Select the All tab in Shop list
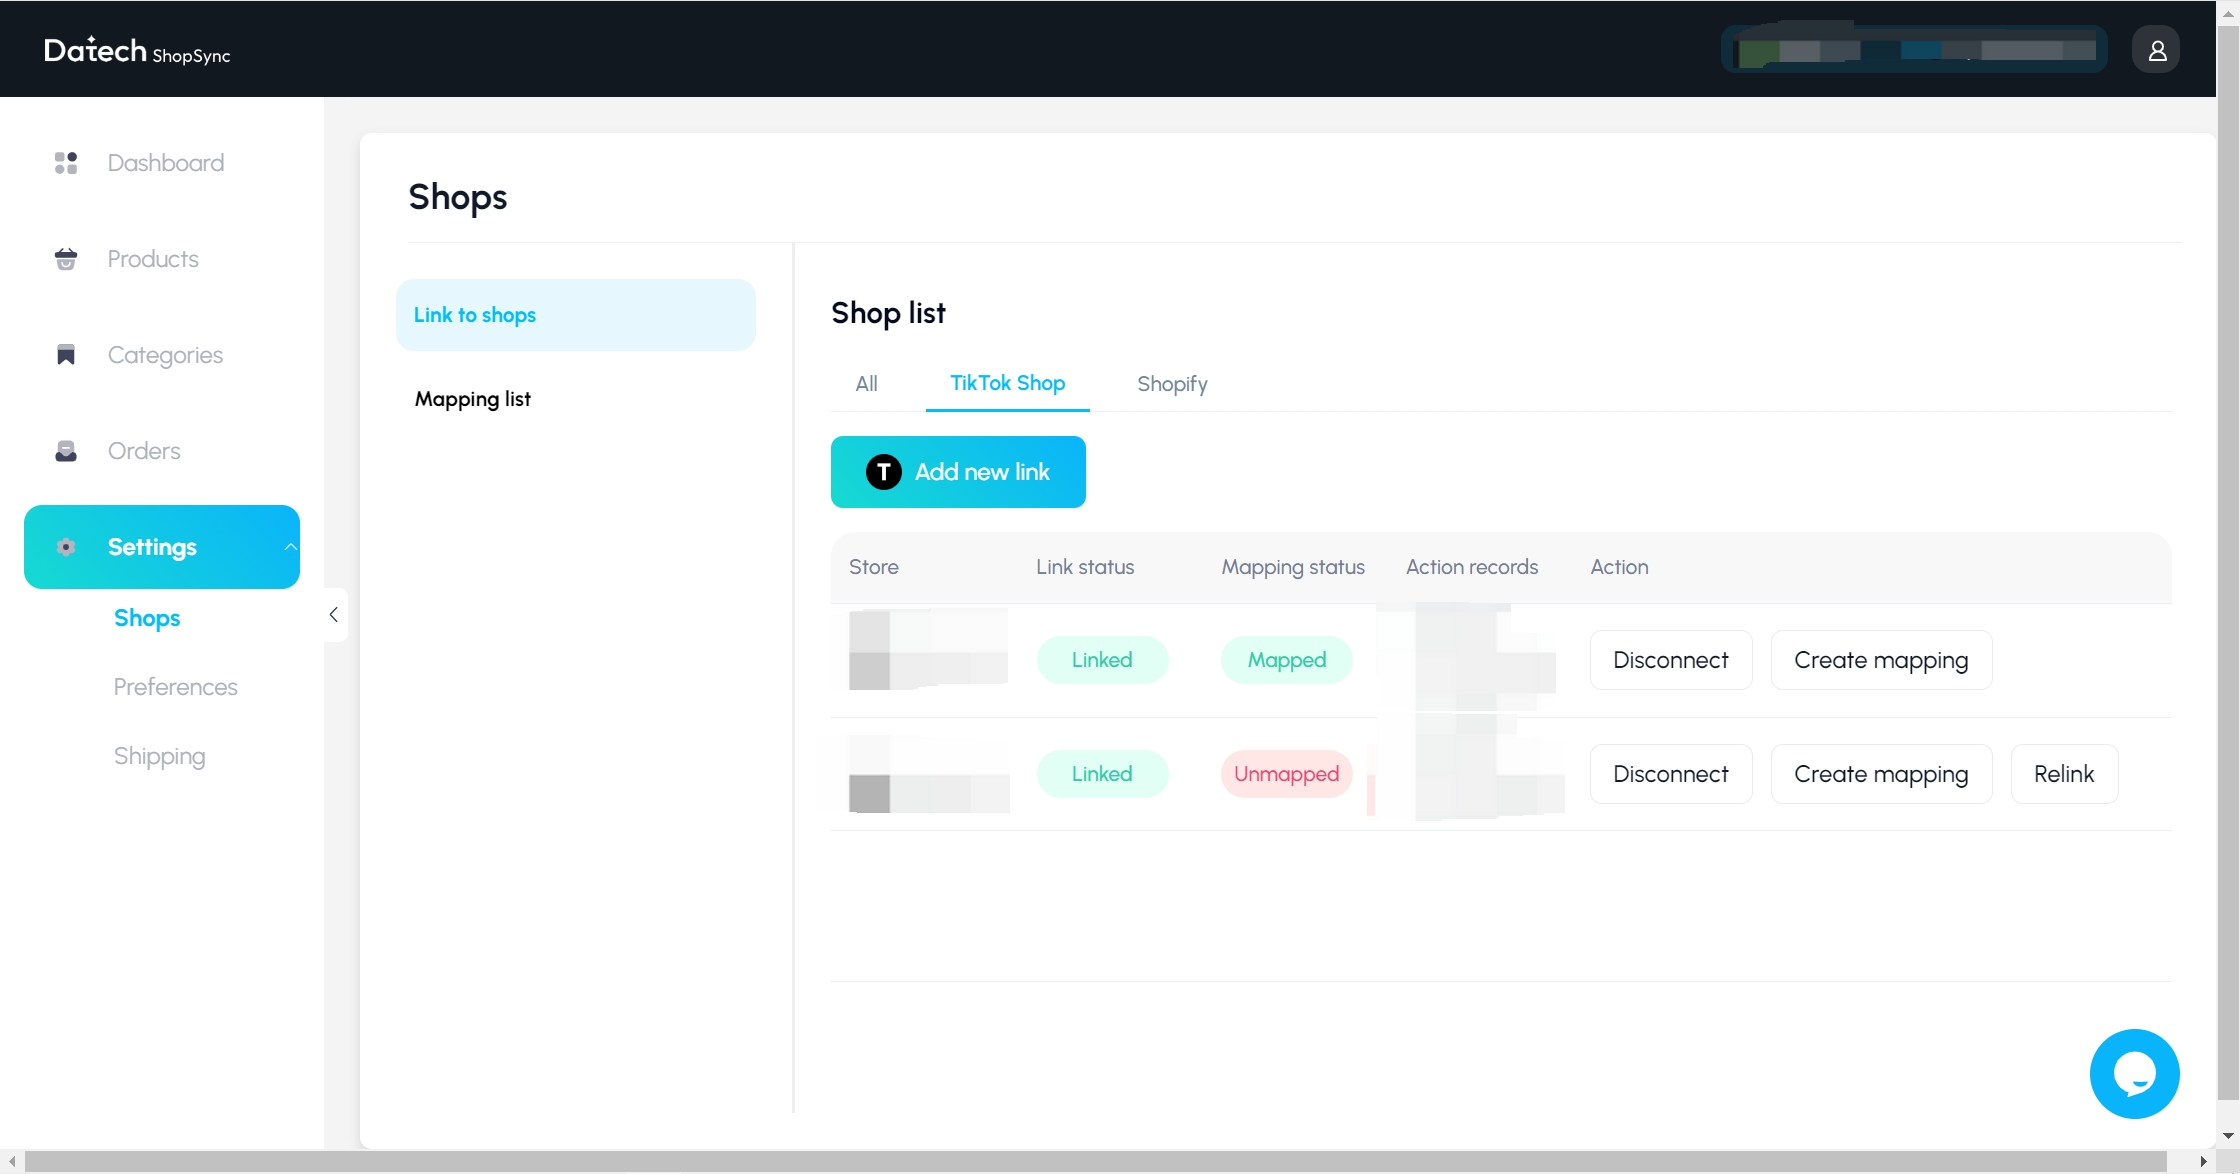The height and width of the screenshot is (1174, 2240). (x=867, y=382)
